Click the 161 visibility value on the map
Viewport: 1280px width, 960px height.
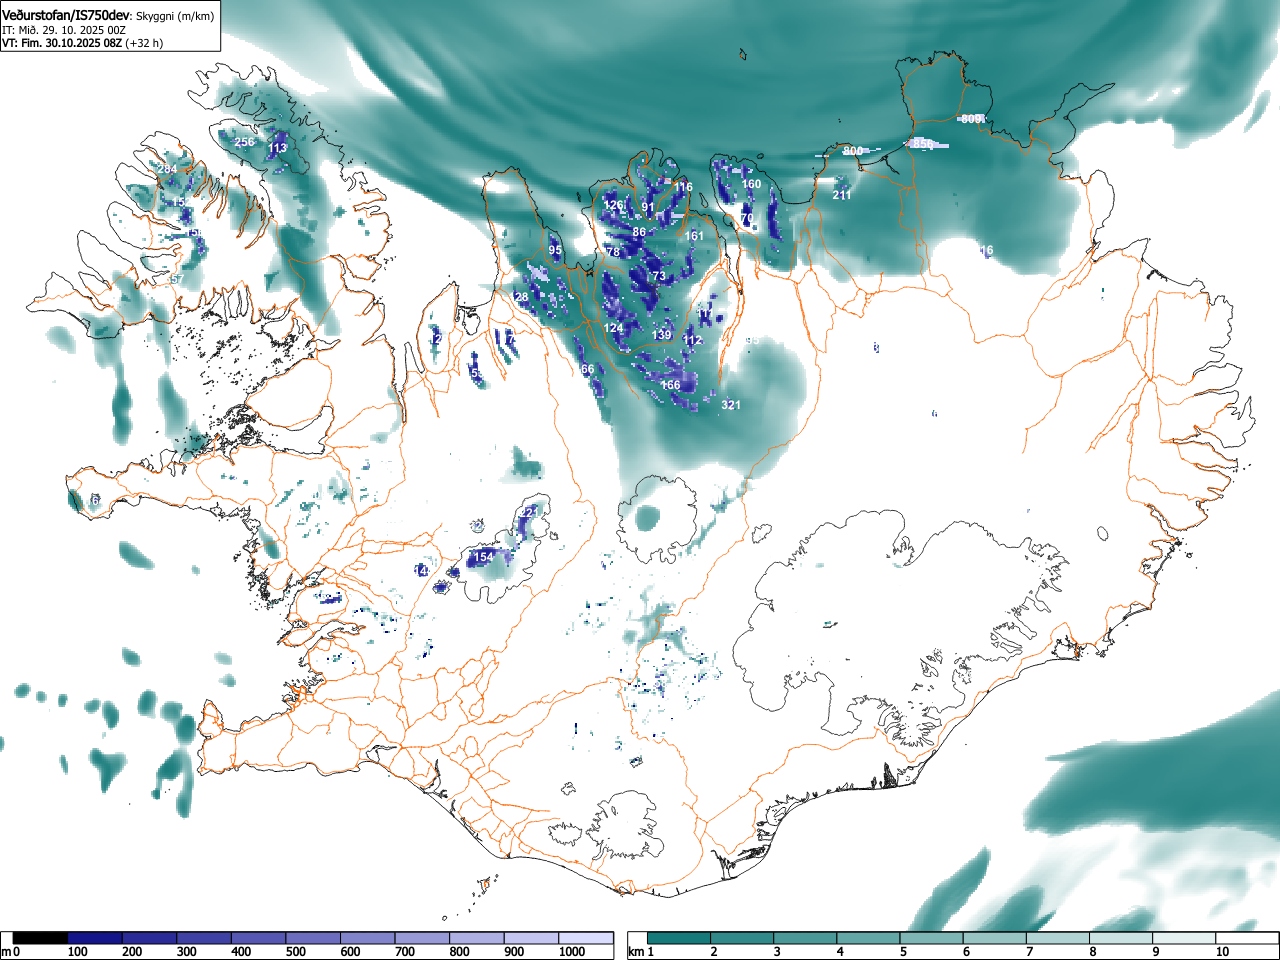[695, 236]
